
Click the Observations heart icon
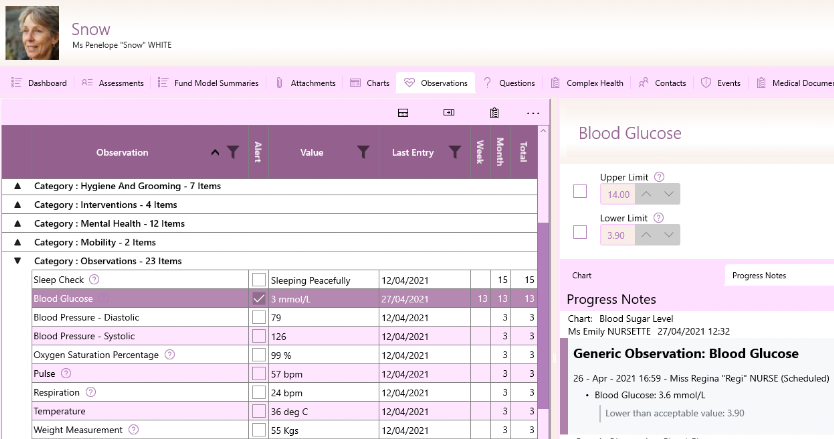click(x=409, y=82)
